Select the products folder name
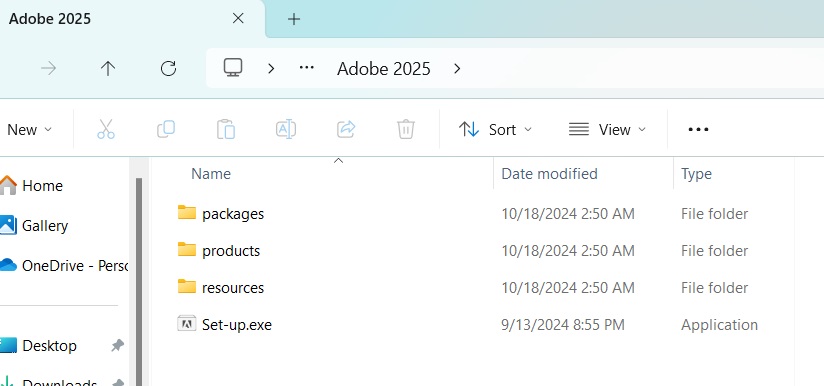The width and height of the screenshot is (824, 386). [231, 251]
